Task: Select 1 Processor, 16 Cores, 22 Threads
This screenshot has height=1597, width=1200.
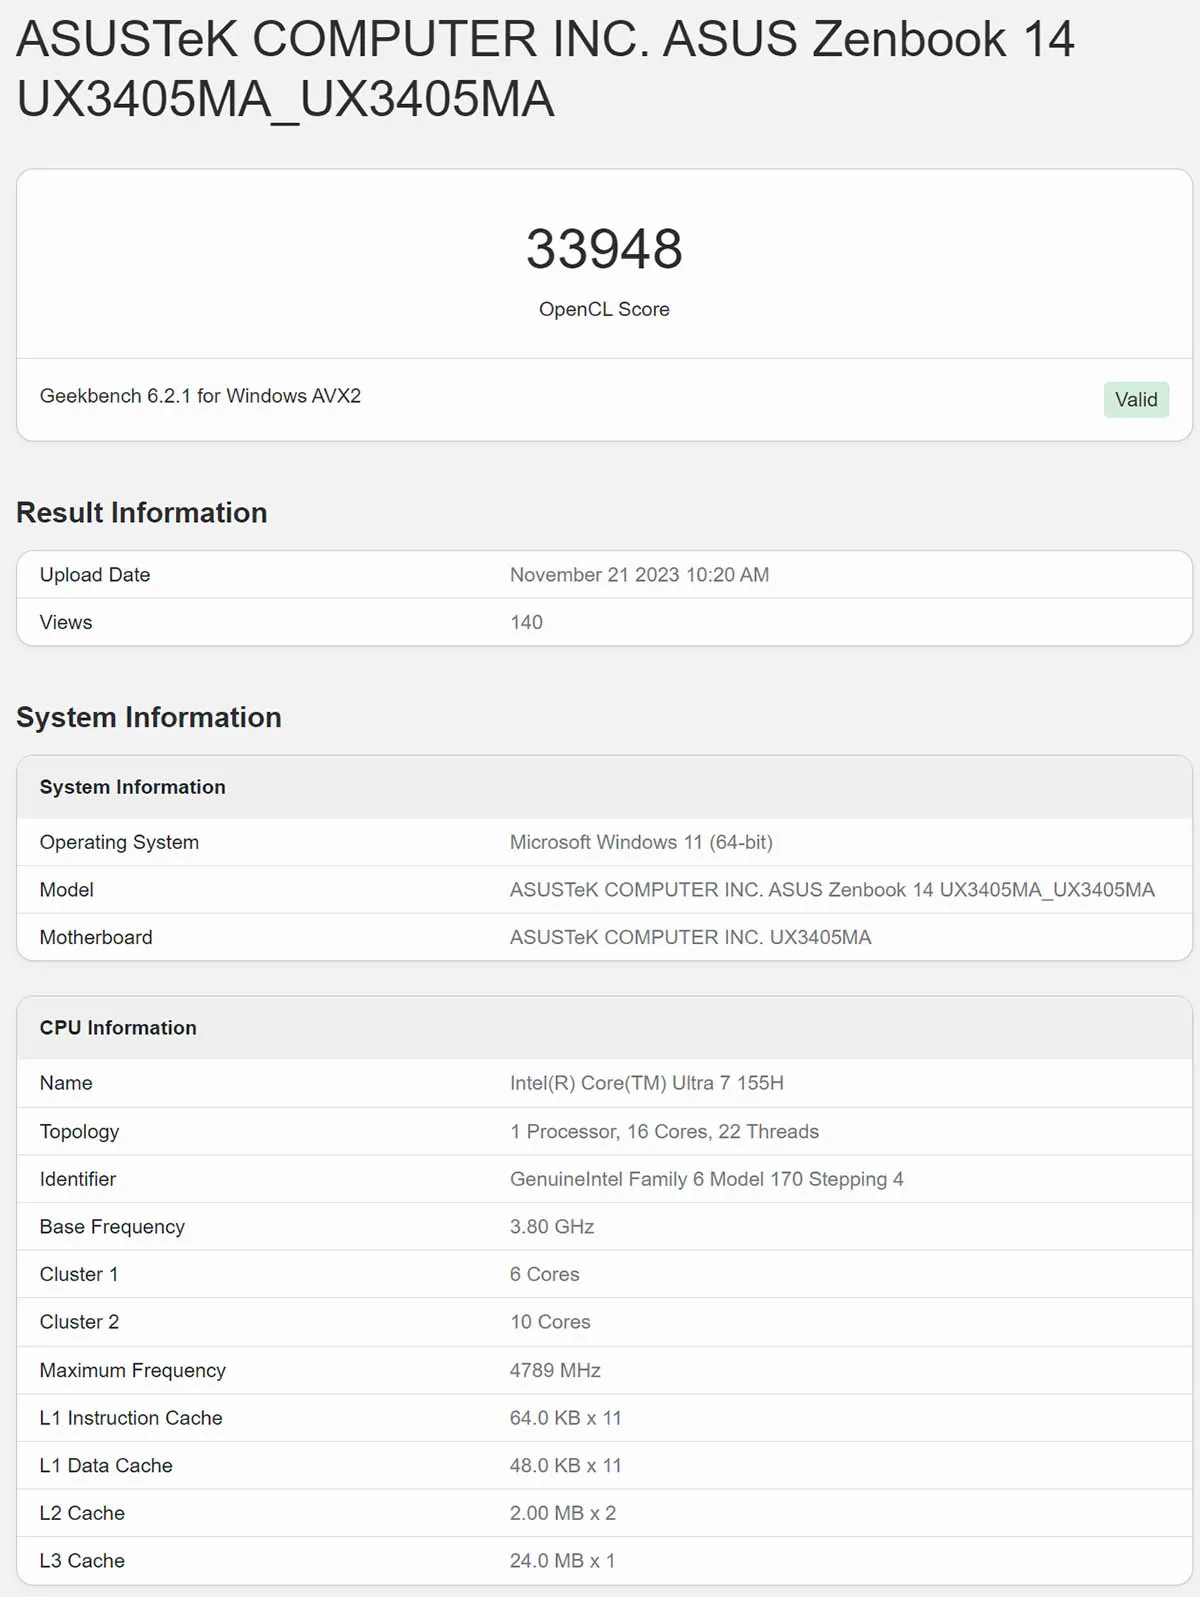Action: click(x=664, y=1131)
